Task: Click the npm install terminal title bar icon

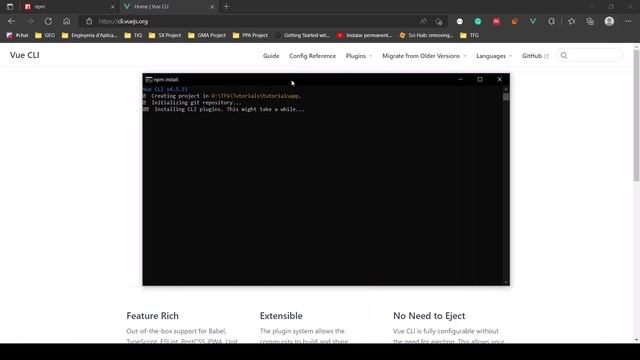Action: point(149,80)
